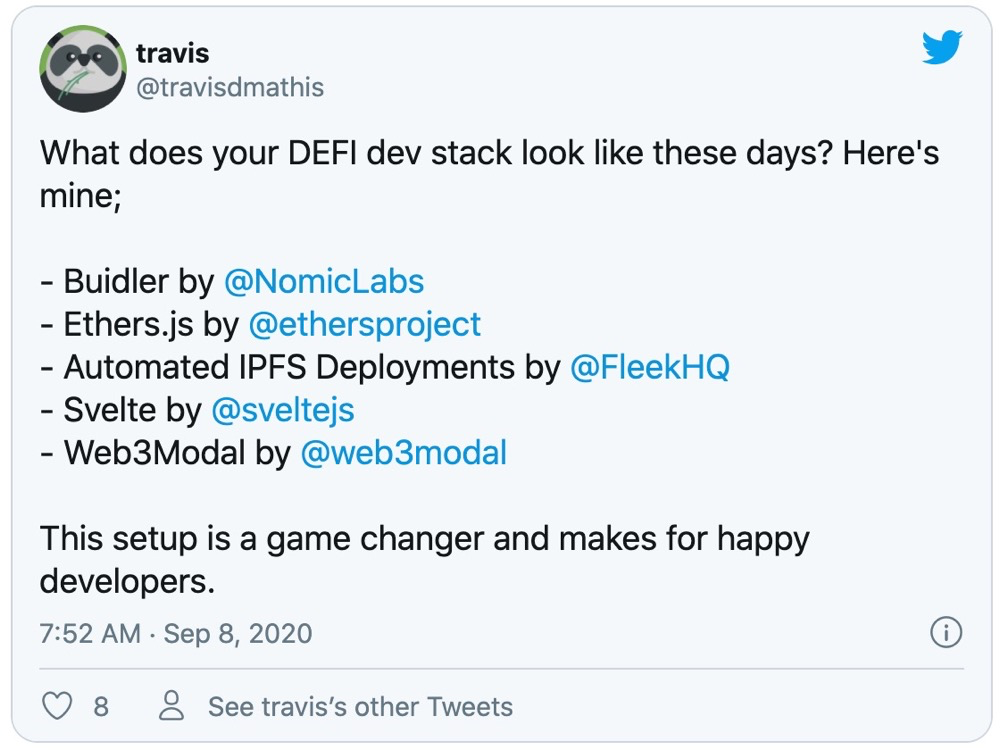
Task: Click the like count 8
Action: [x=101, y=707]
